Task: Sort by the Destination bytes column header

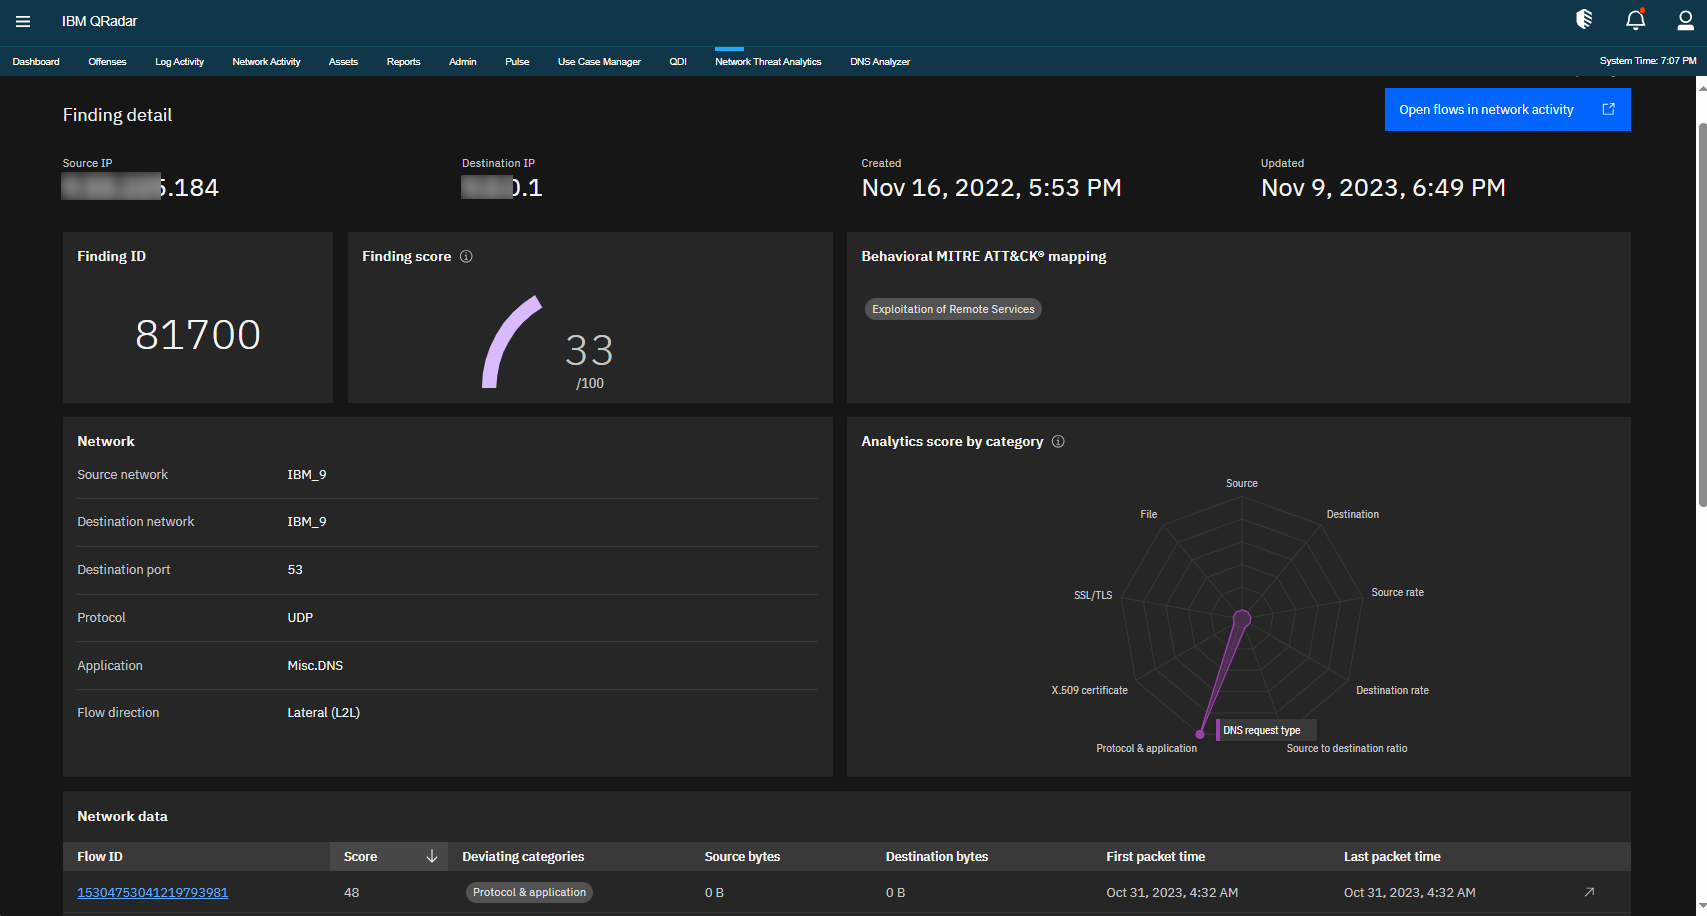Action: [x=936, y=856]
